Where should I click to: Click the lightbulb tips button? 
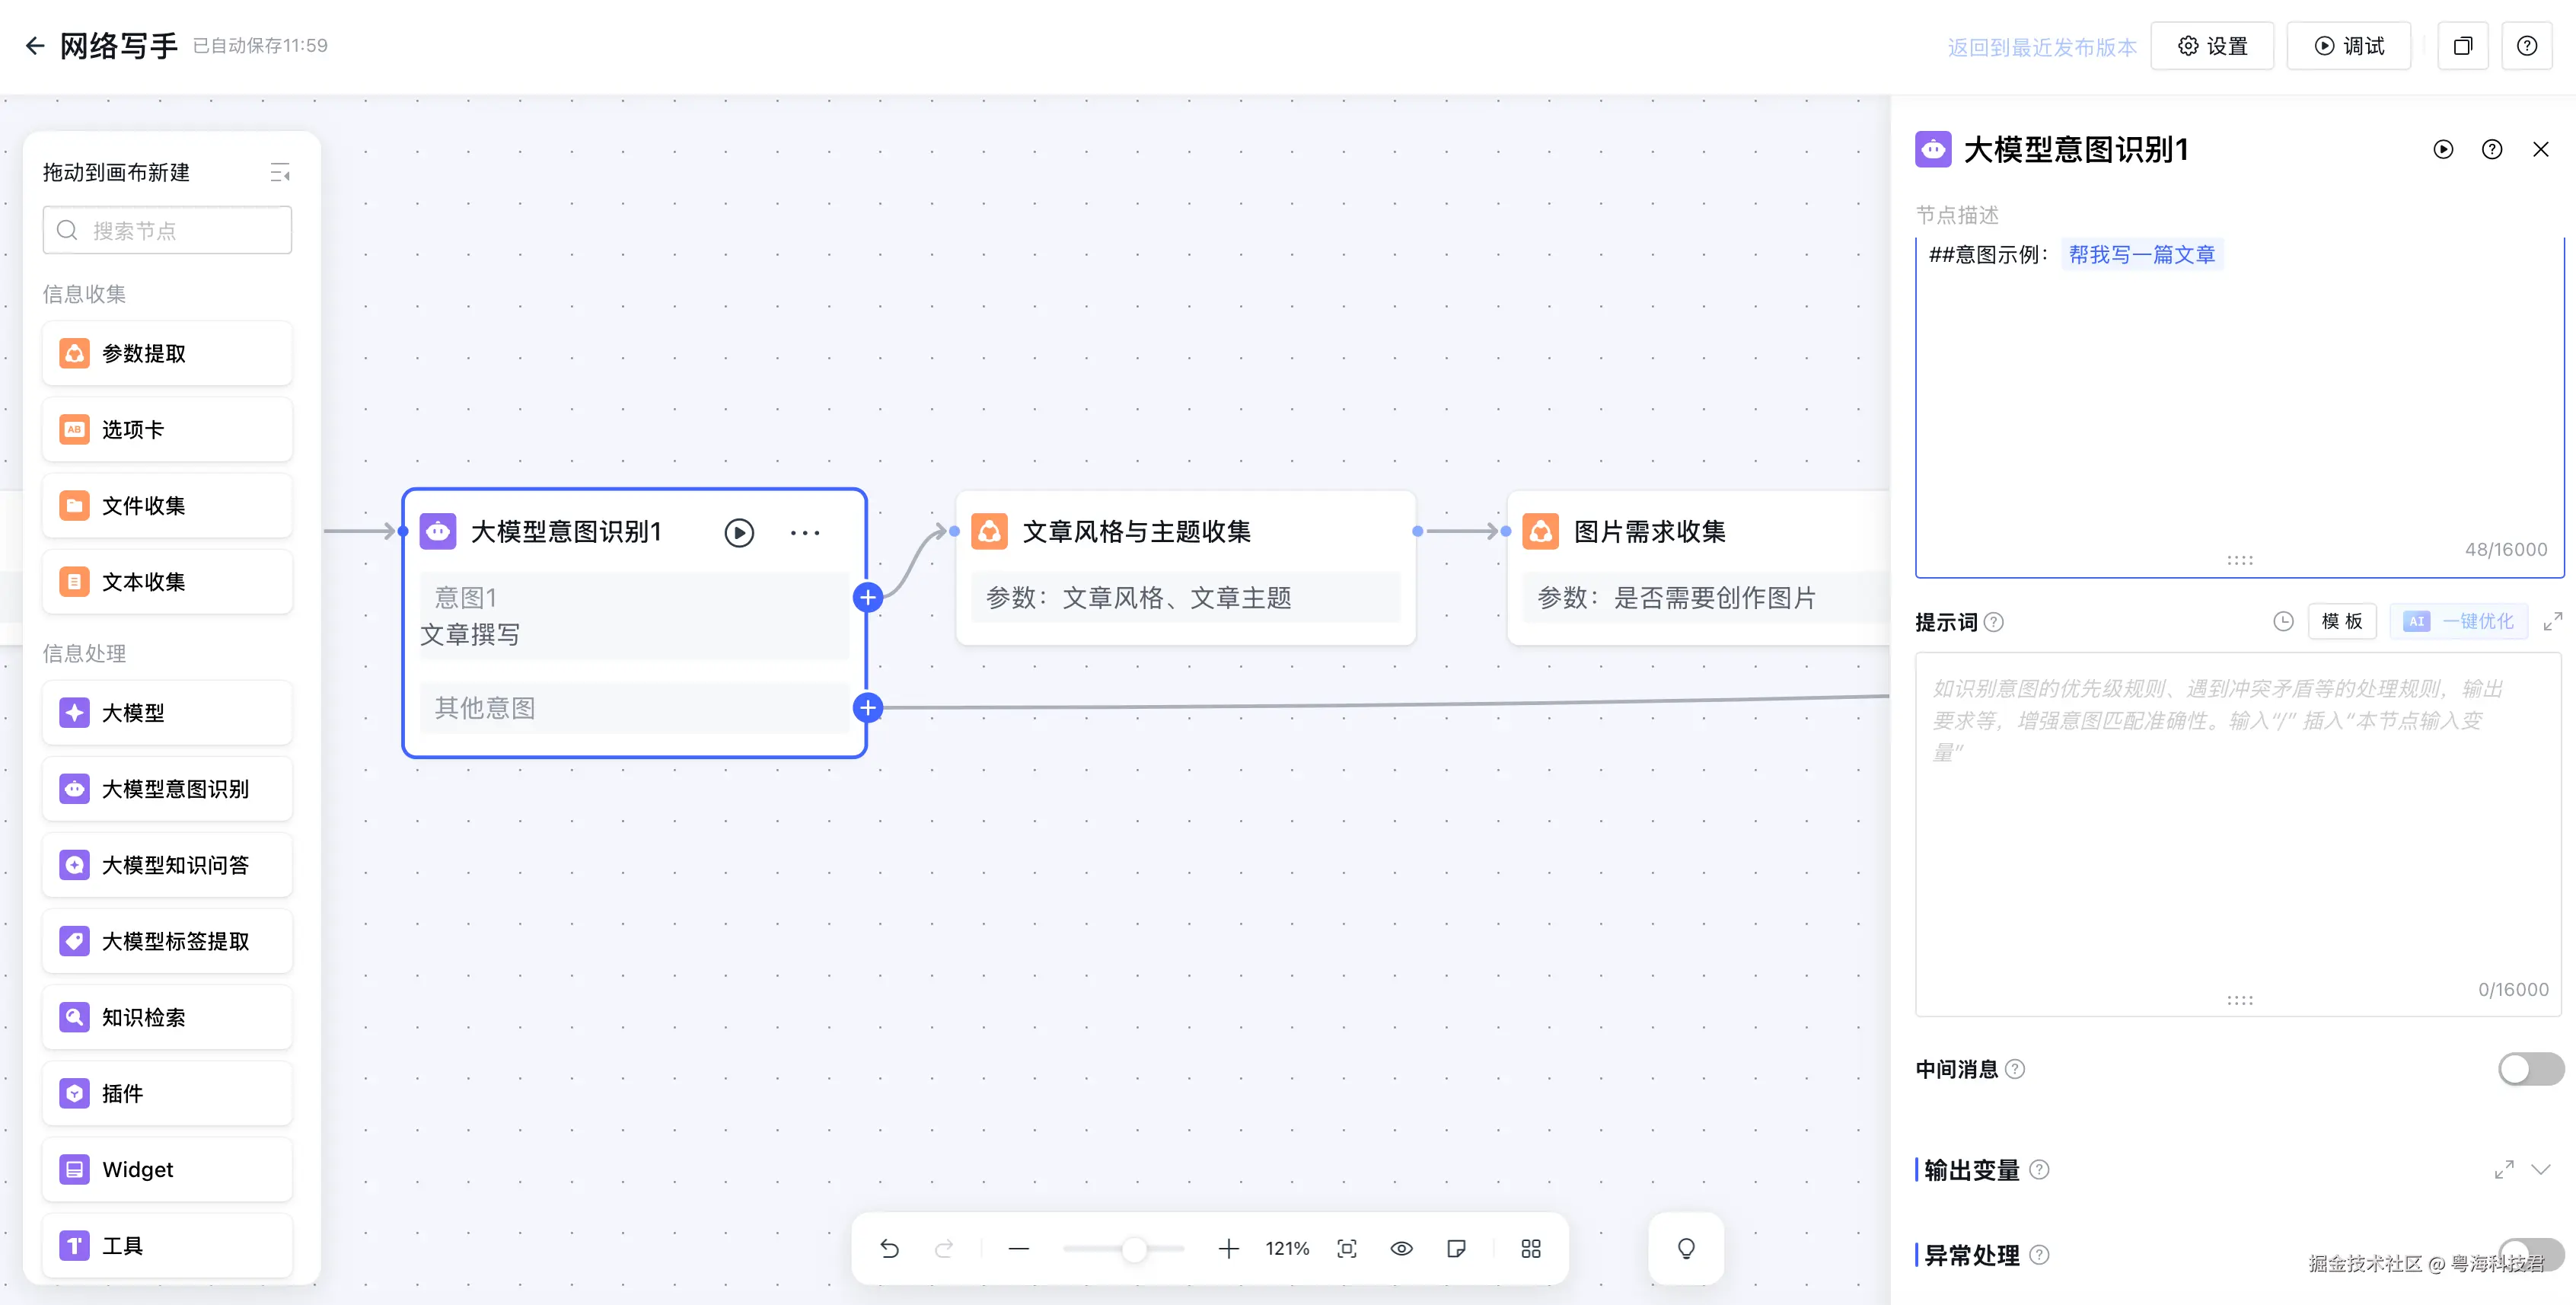[1686, 1248]
